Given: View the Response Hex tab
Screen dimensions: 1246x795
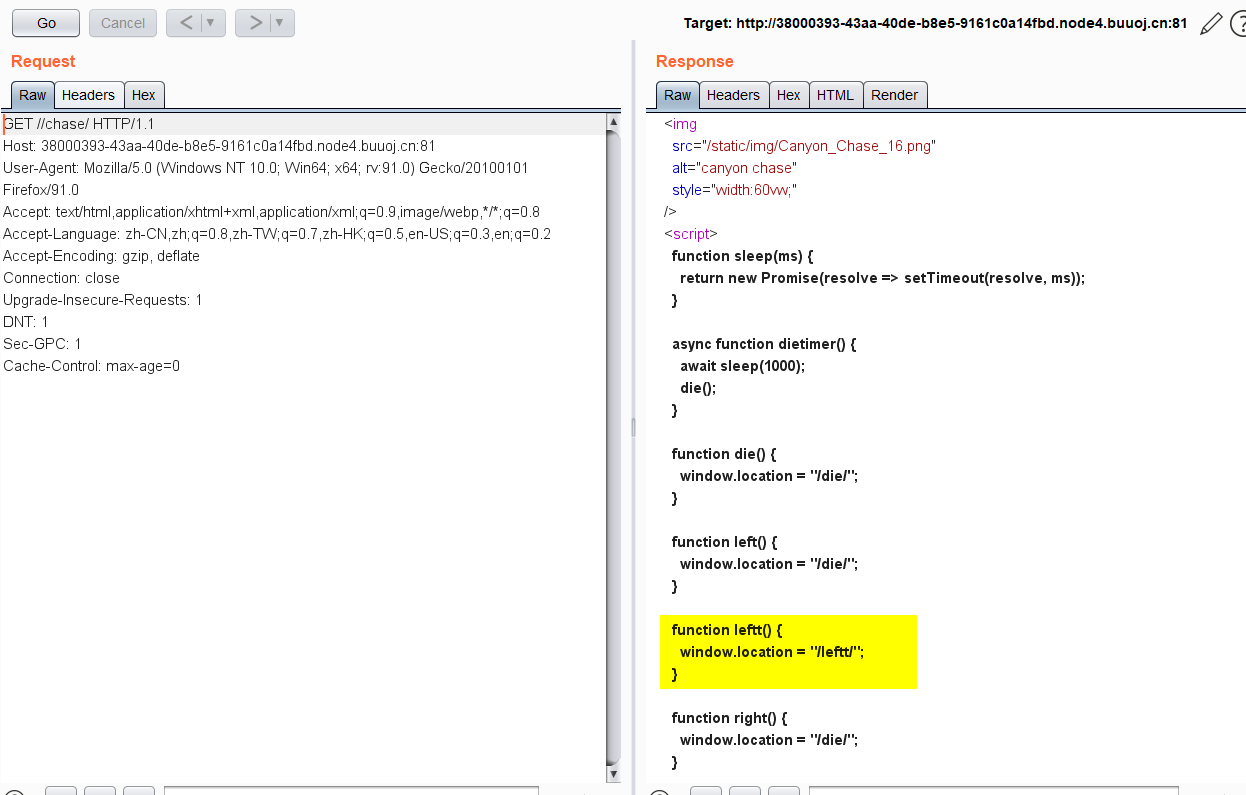Looking at the screenshot, I should (789, 95).
